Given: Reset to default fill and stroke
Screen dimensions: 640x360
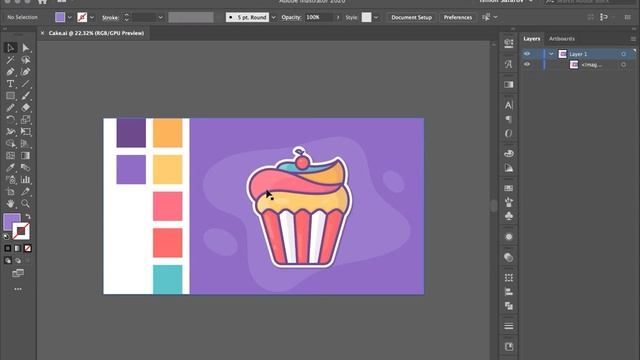Looking at the screenshot, I should 6,236.
